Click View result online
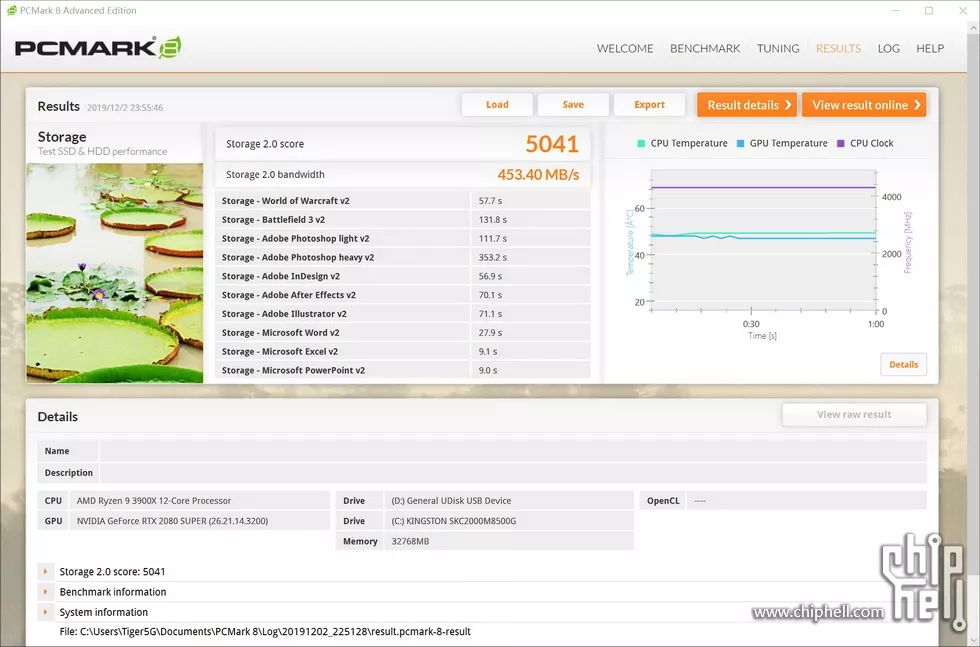Screen dimensions: 980x647 pyautogui.click(x=864, y=105)
